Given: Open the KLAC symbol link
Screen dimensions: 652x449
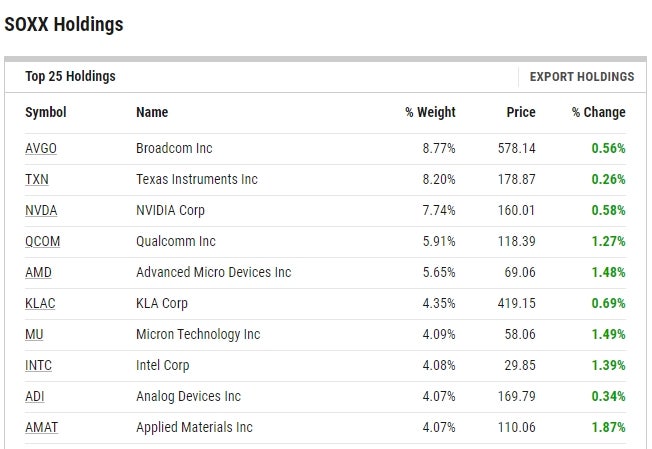Looking at the screenshot, I should (41, 303).
